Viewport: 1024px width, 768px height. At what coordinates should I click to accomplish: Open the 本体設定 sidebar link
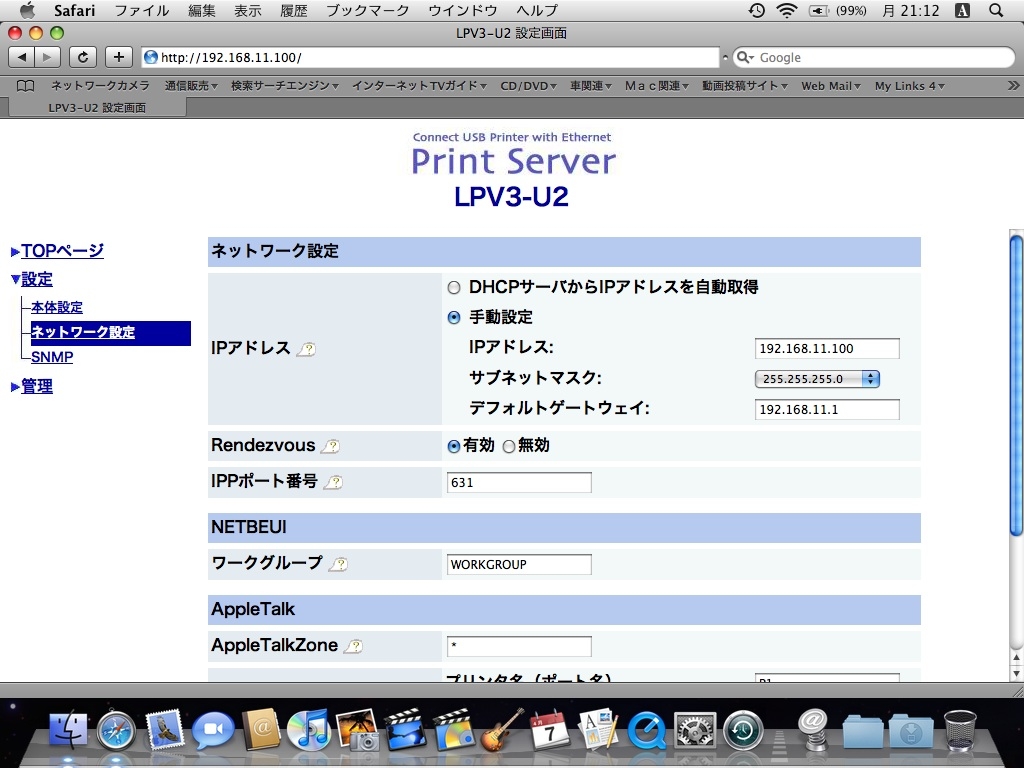tap(57, 307)
